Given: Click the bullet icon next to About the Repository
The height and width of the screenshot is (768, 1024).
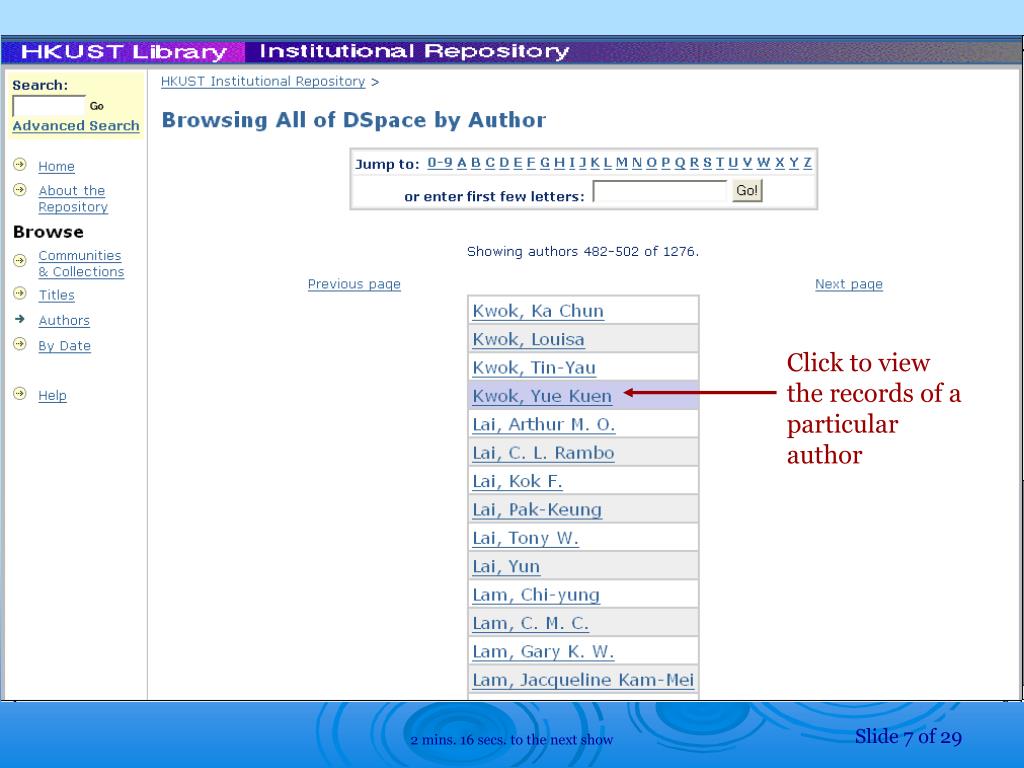Looking at the screenshot, I should (20, 190).
